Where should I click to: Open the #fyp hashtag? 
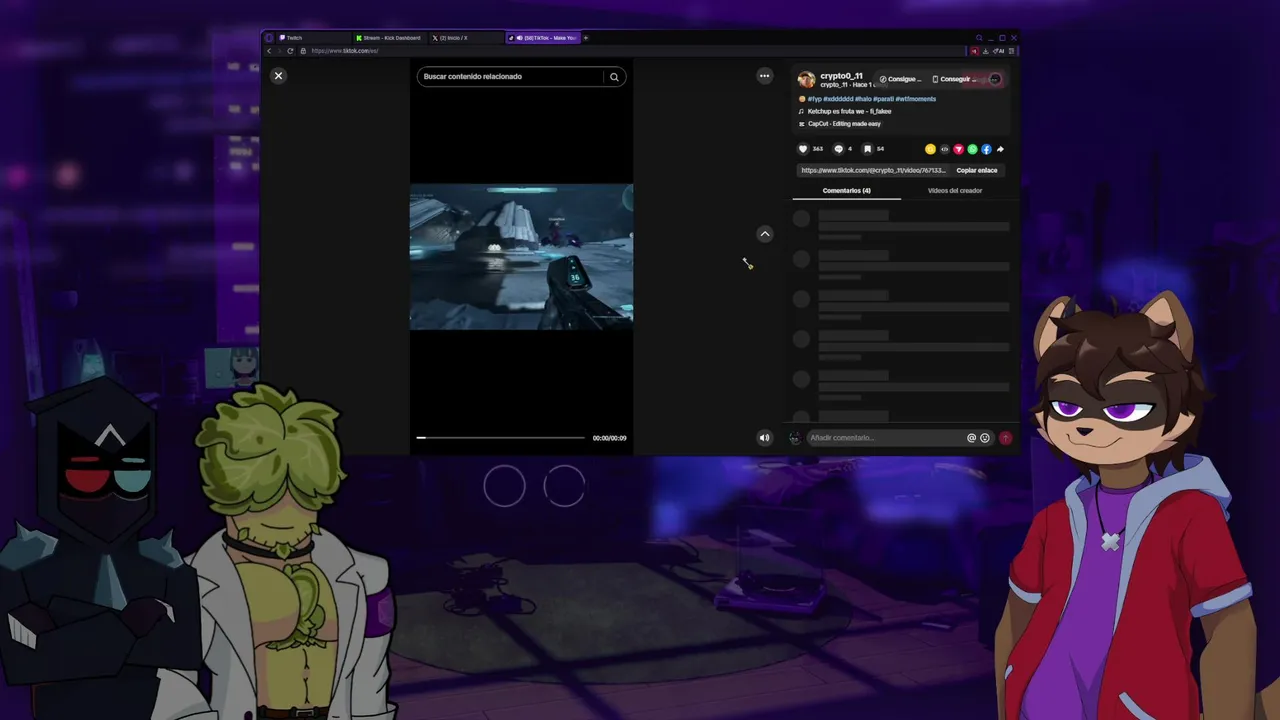(x=814, y=99)
